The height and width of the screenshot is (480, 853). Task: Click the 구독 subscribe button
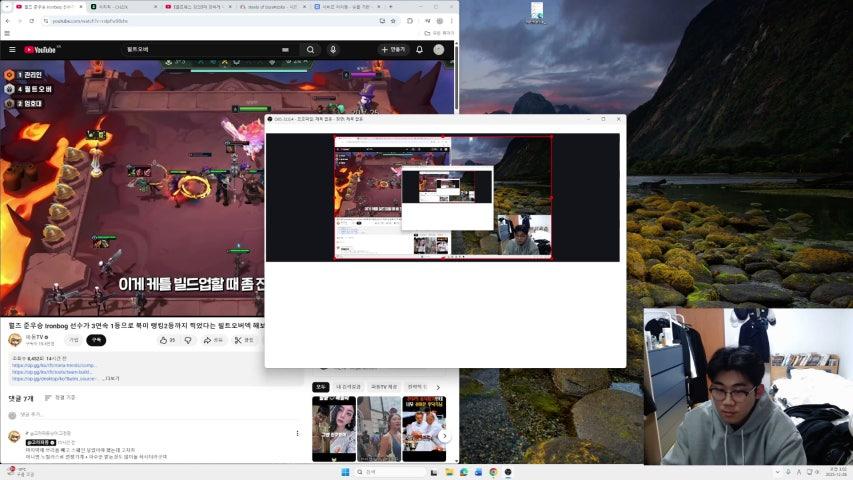tap(96, 340)
